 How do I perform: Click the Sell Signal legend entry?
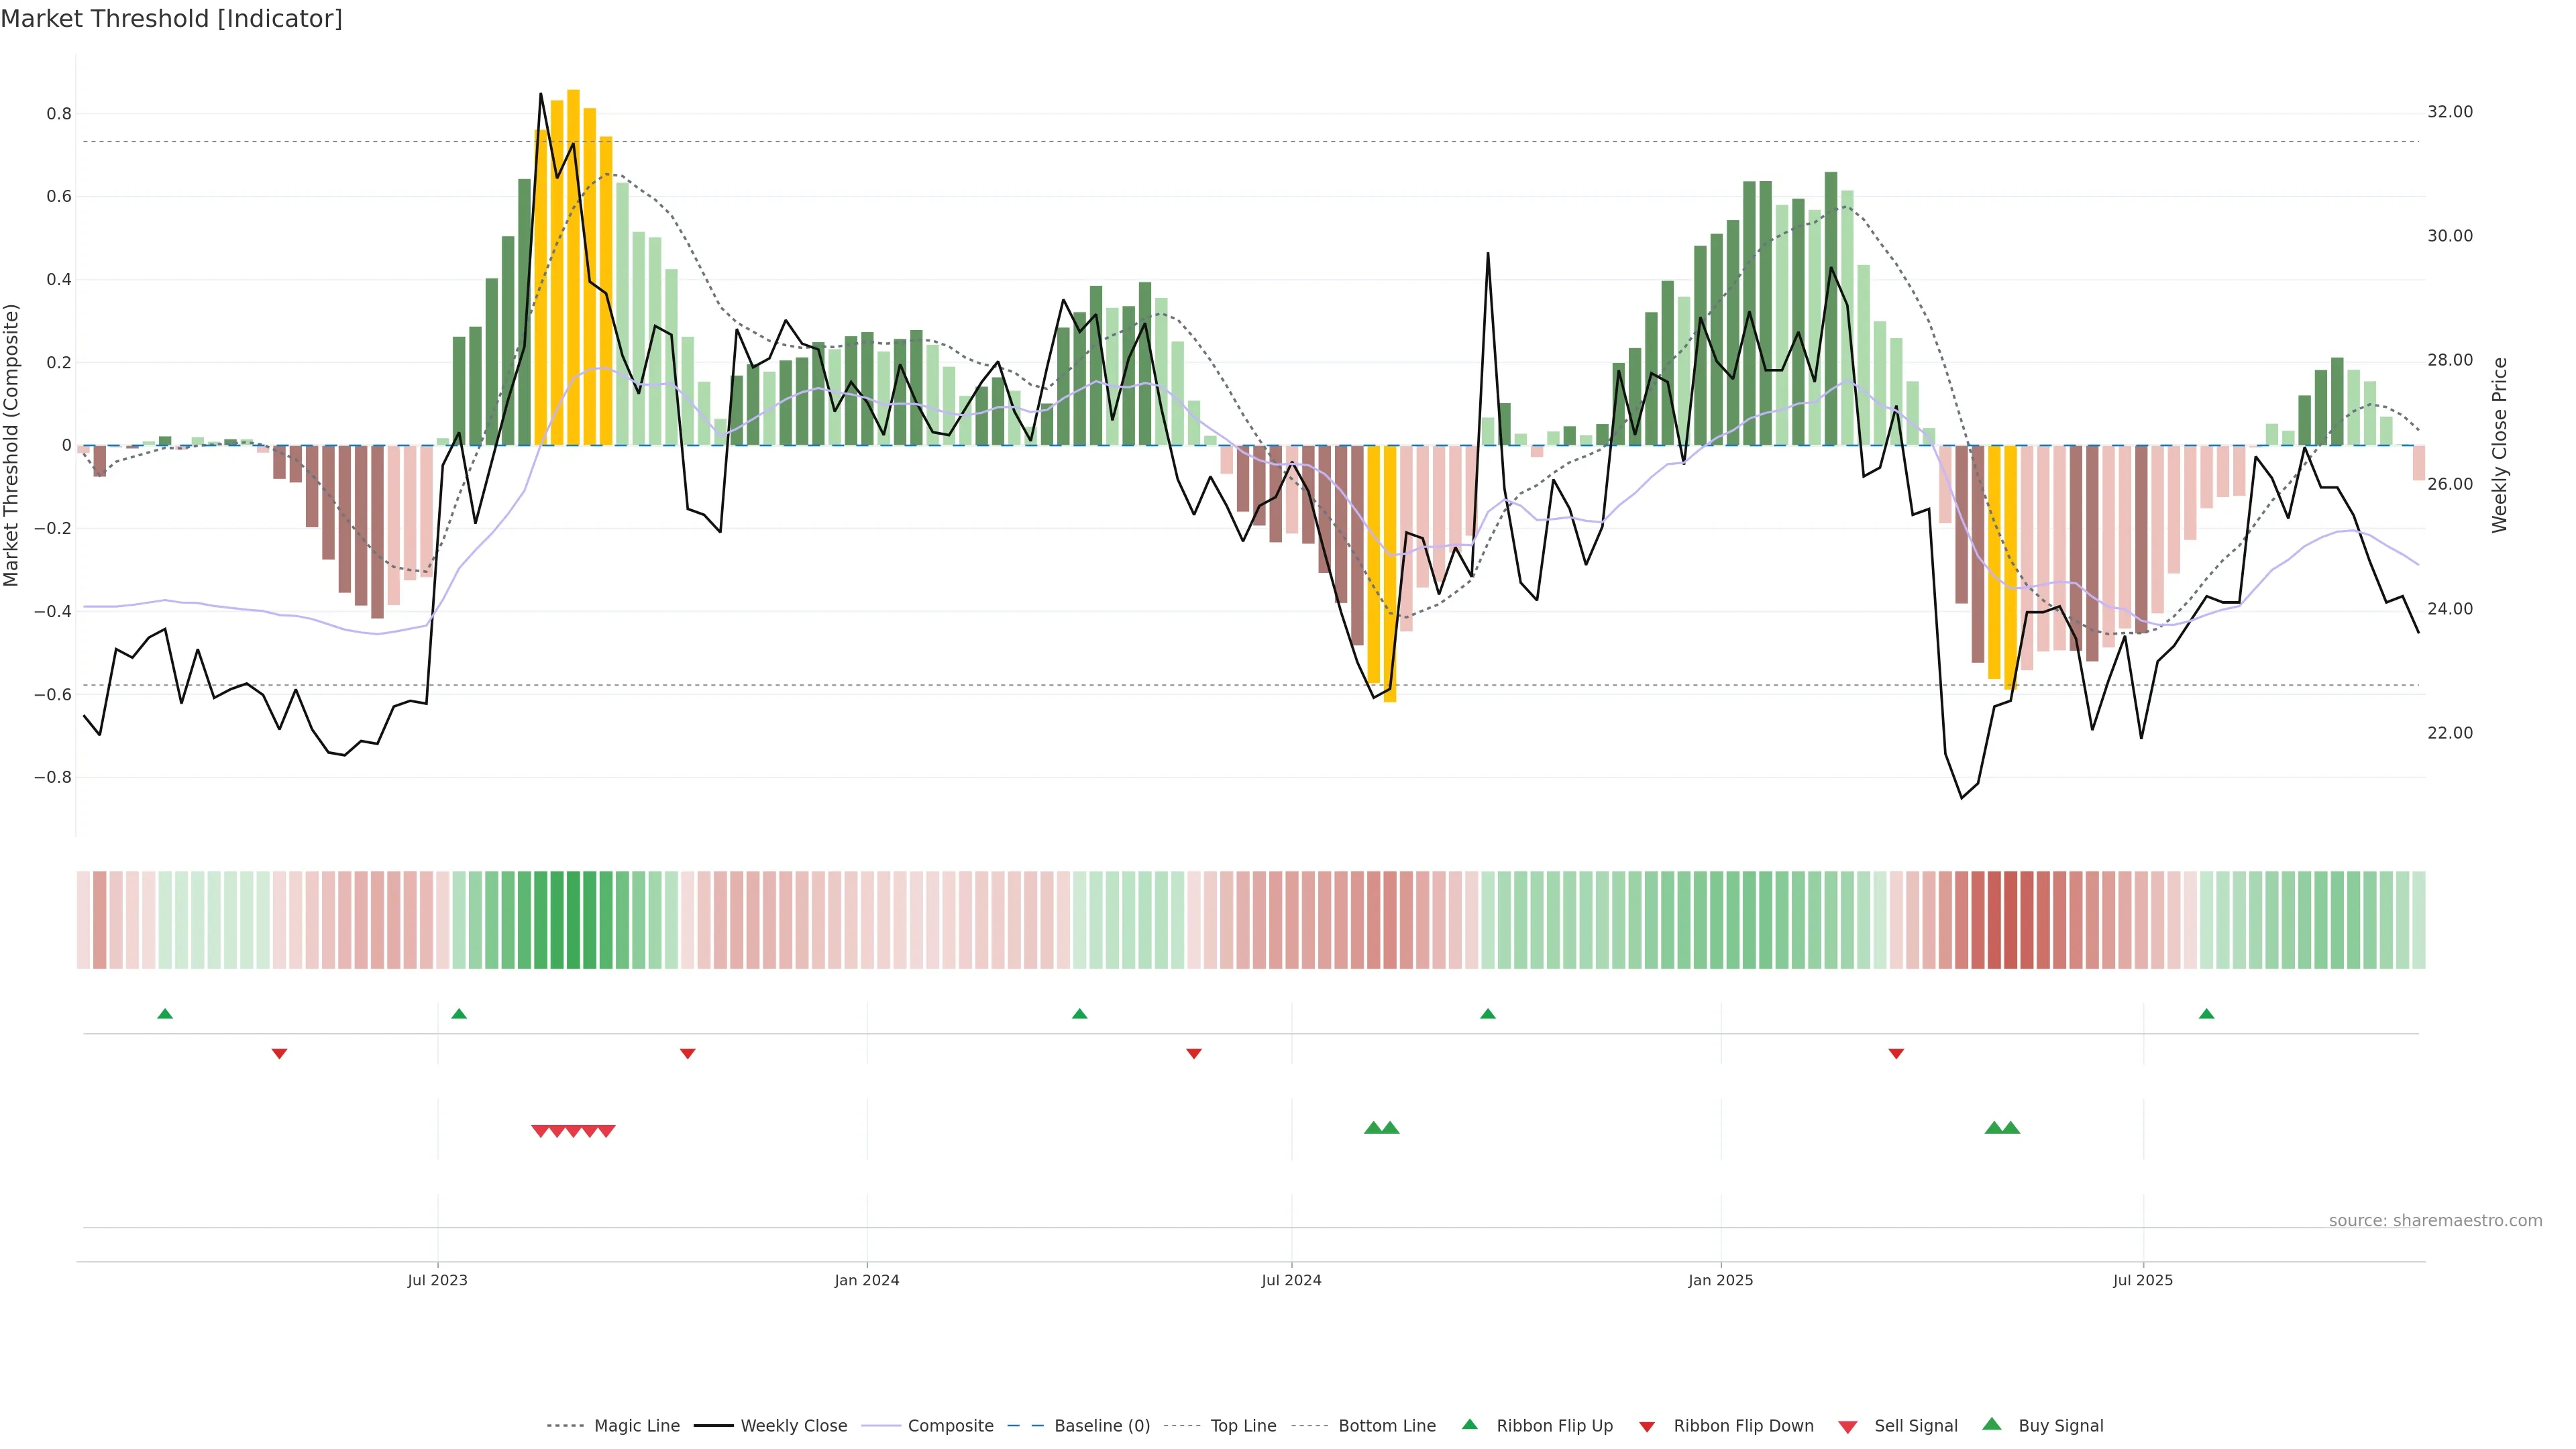tap(1915, 1426)
